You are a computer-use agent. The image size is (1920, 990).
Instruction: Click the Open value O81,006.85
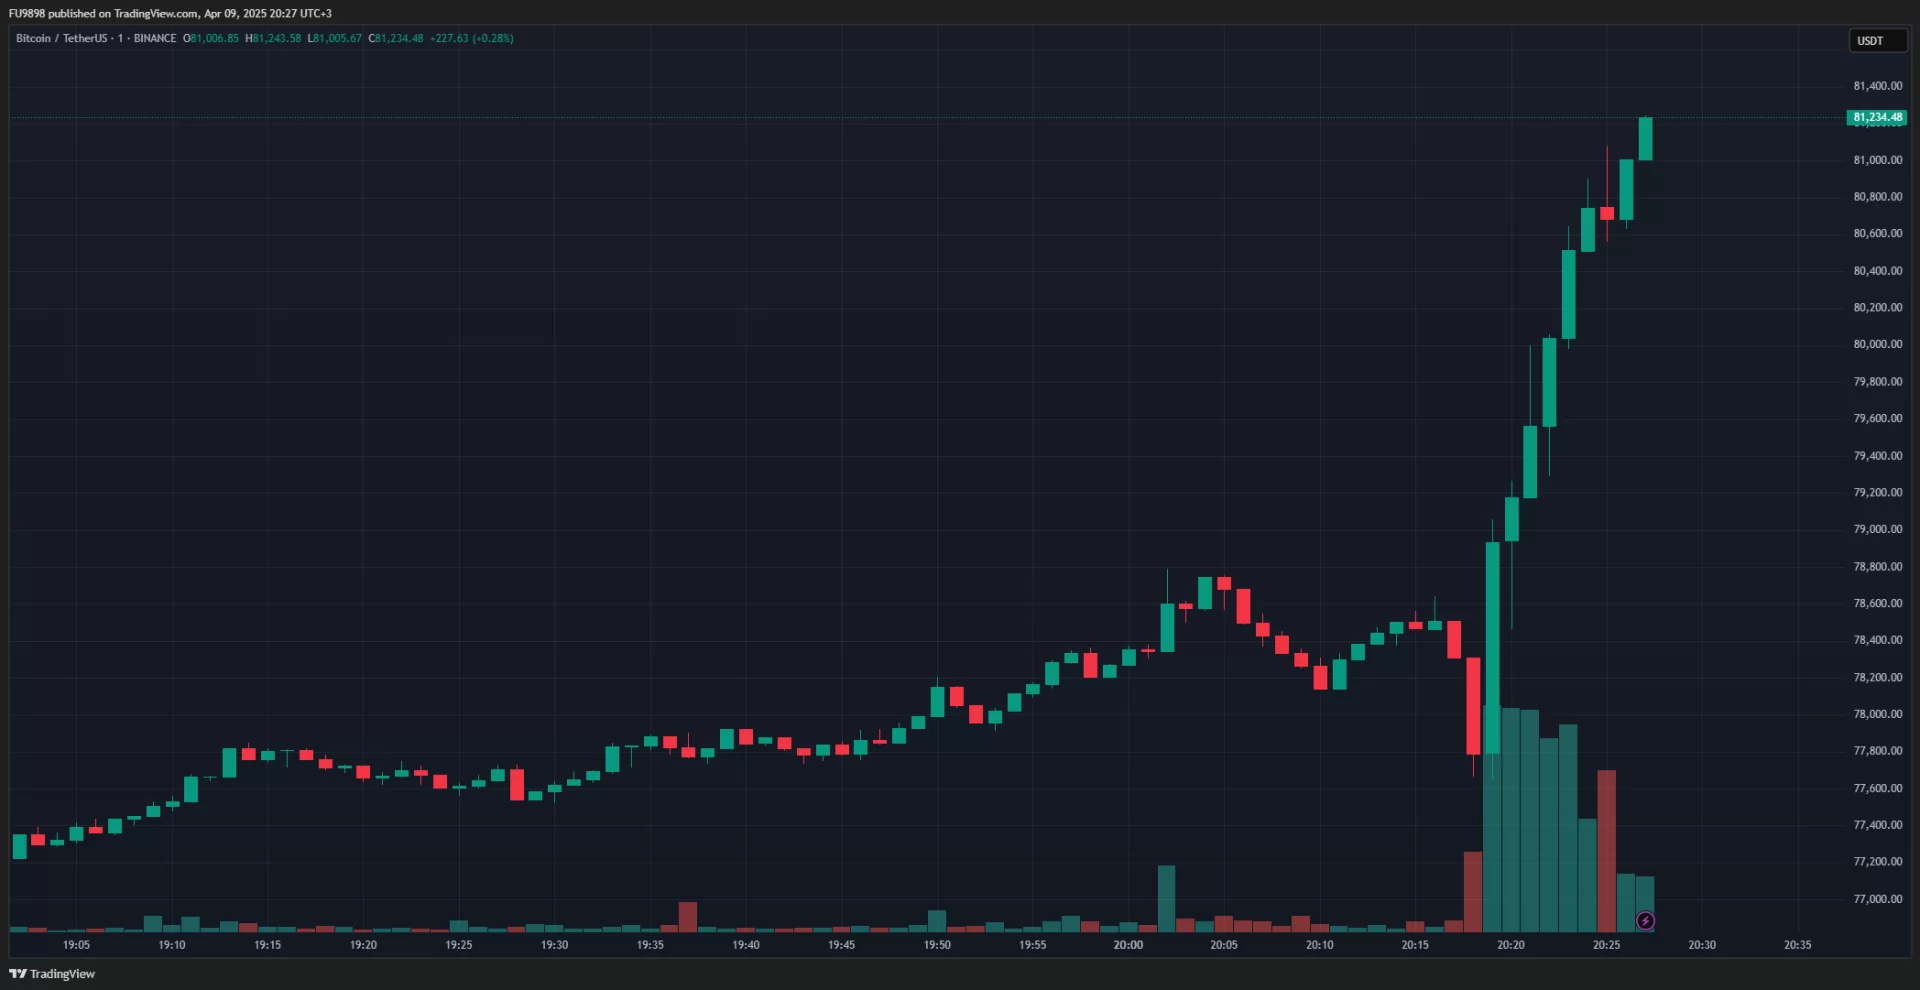[211, 38]
